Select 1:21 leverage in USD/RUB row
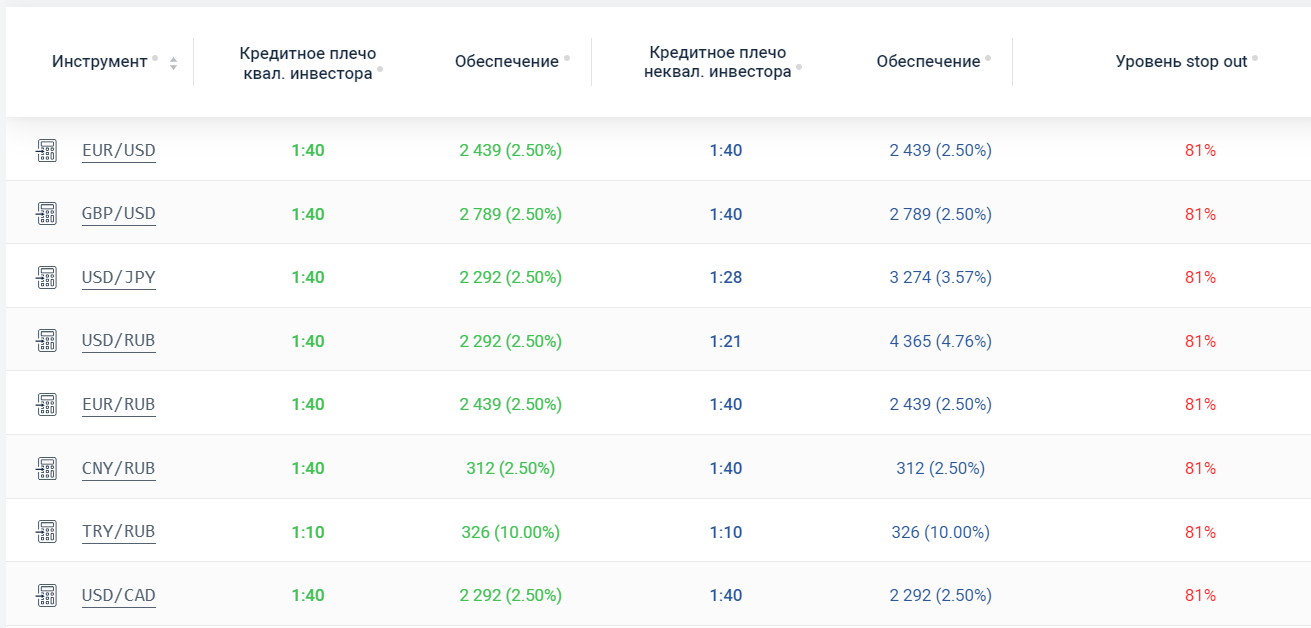The height and width of the screenshot is (628, 1311). pos(726,341)
